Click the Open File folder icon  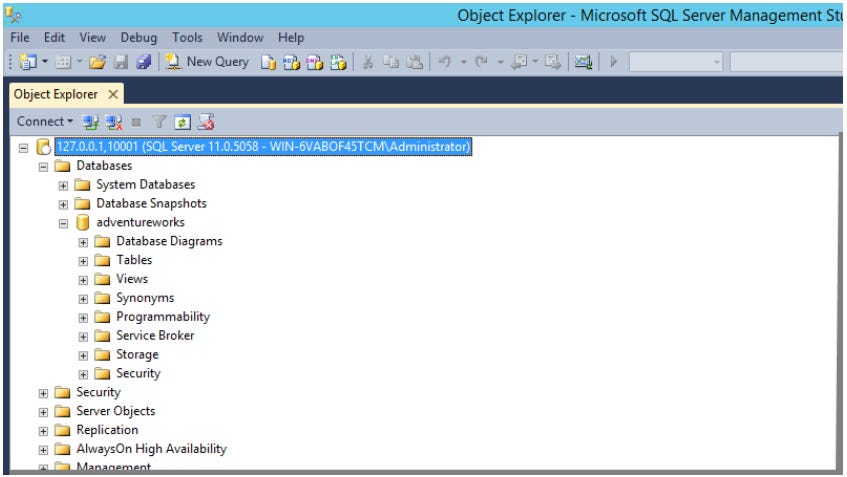click(x=97, y=62)
